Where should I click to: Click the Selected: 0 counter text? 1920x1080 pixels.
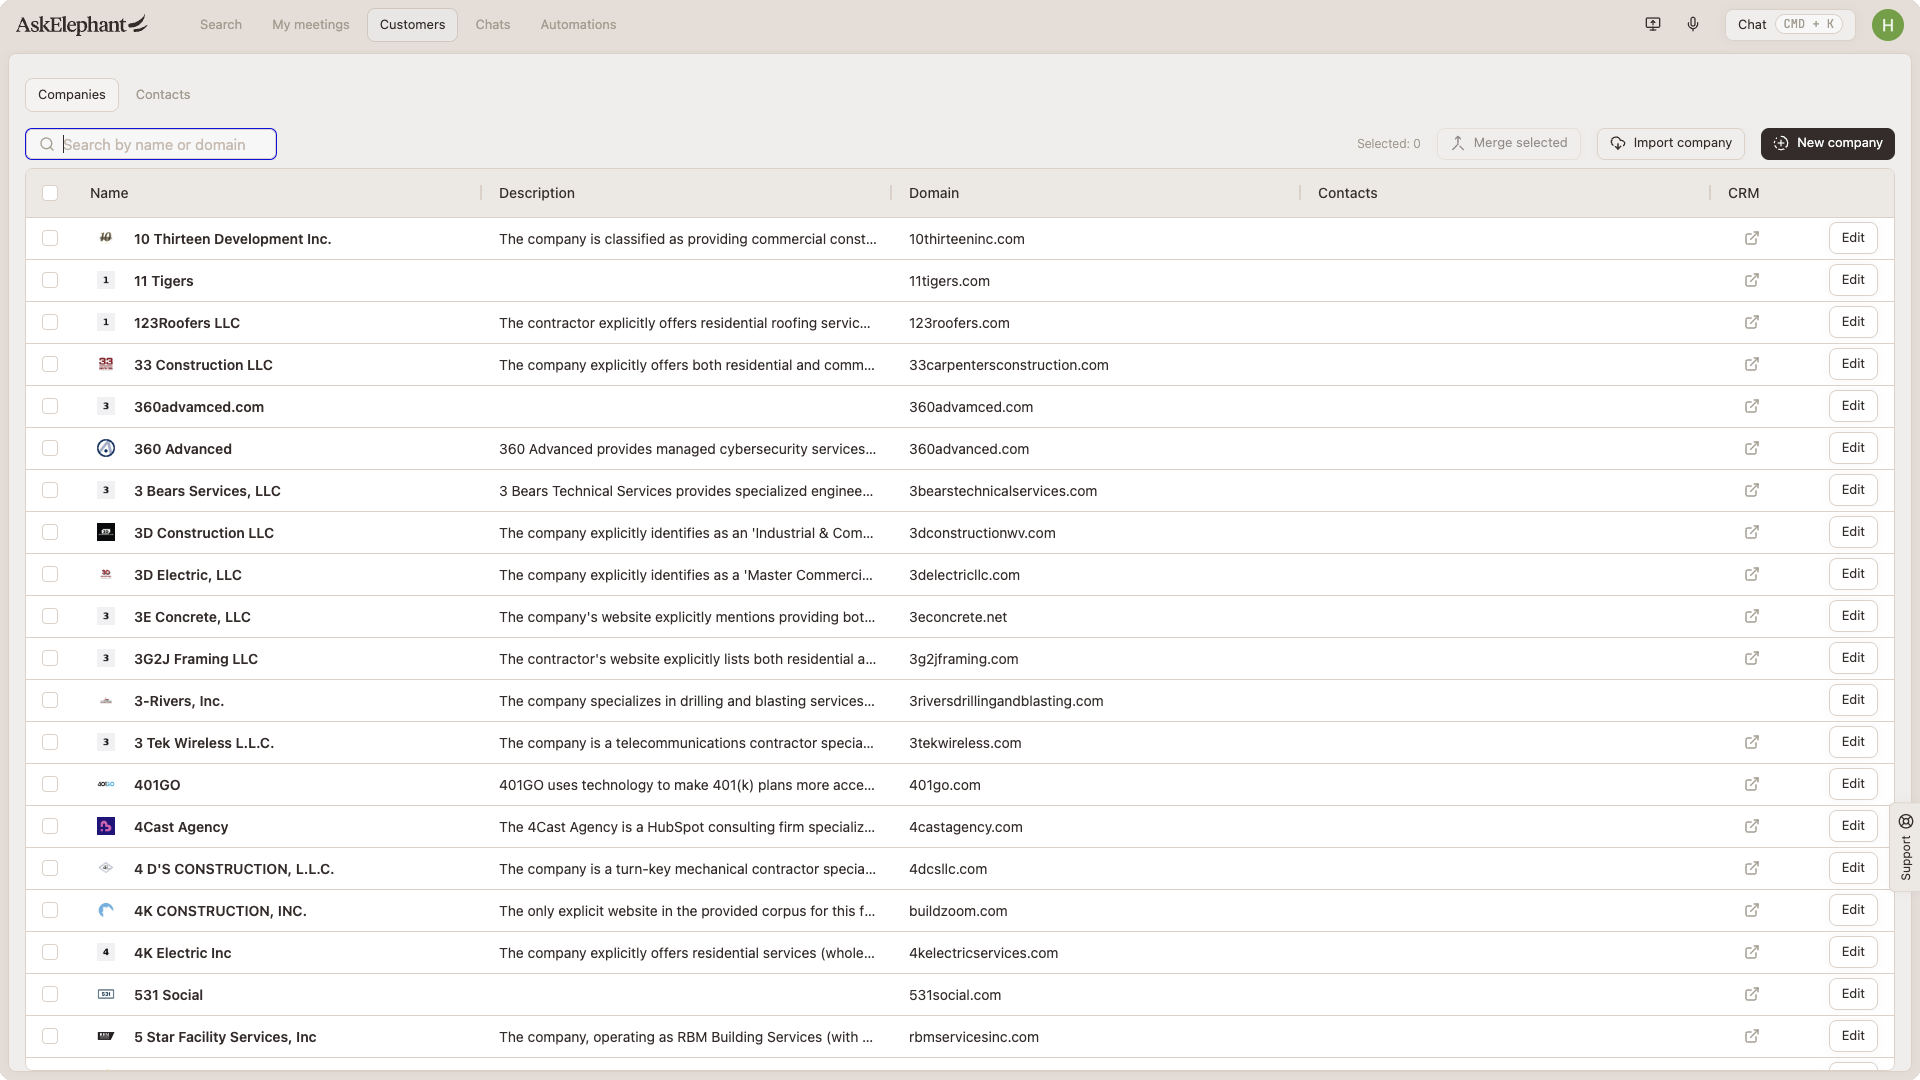tap(1388, 144)
